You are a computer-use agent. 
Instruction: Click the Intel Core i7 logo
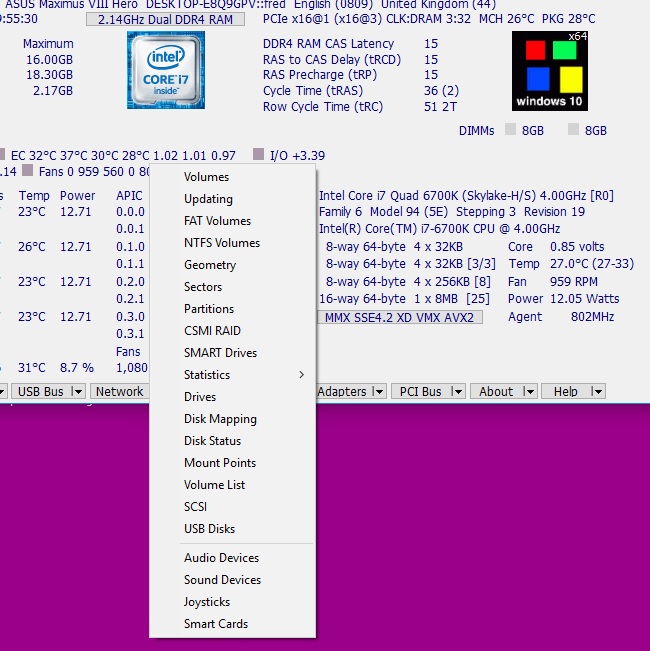click(x=166, y=70)
